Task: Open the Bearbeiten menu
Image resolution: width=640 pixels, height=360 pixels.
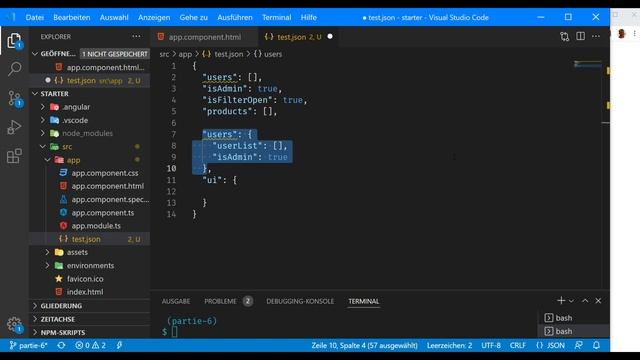Action: click(72, 18)
